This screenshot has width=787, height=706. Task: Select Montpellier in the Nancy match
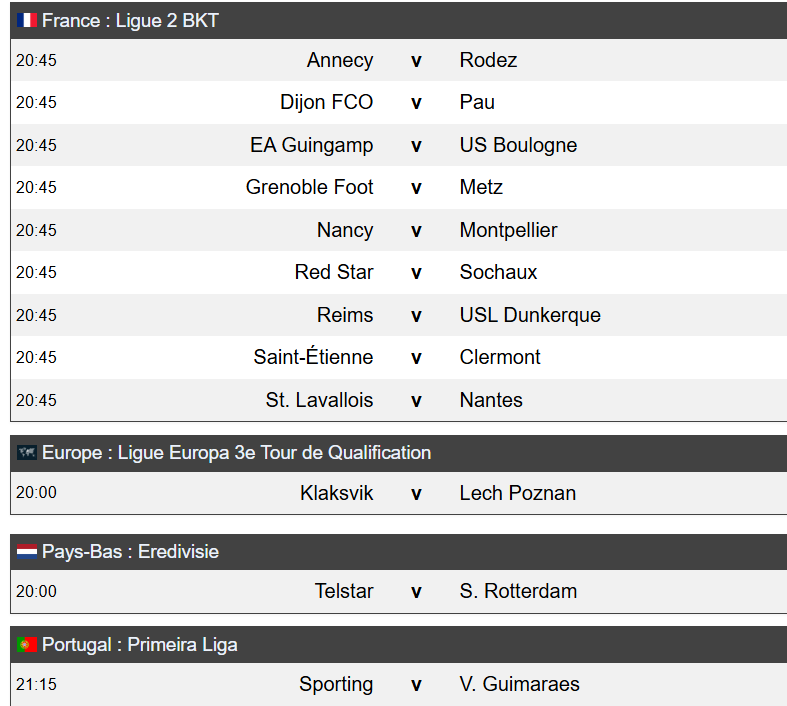508,230
